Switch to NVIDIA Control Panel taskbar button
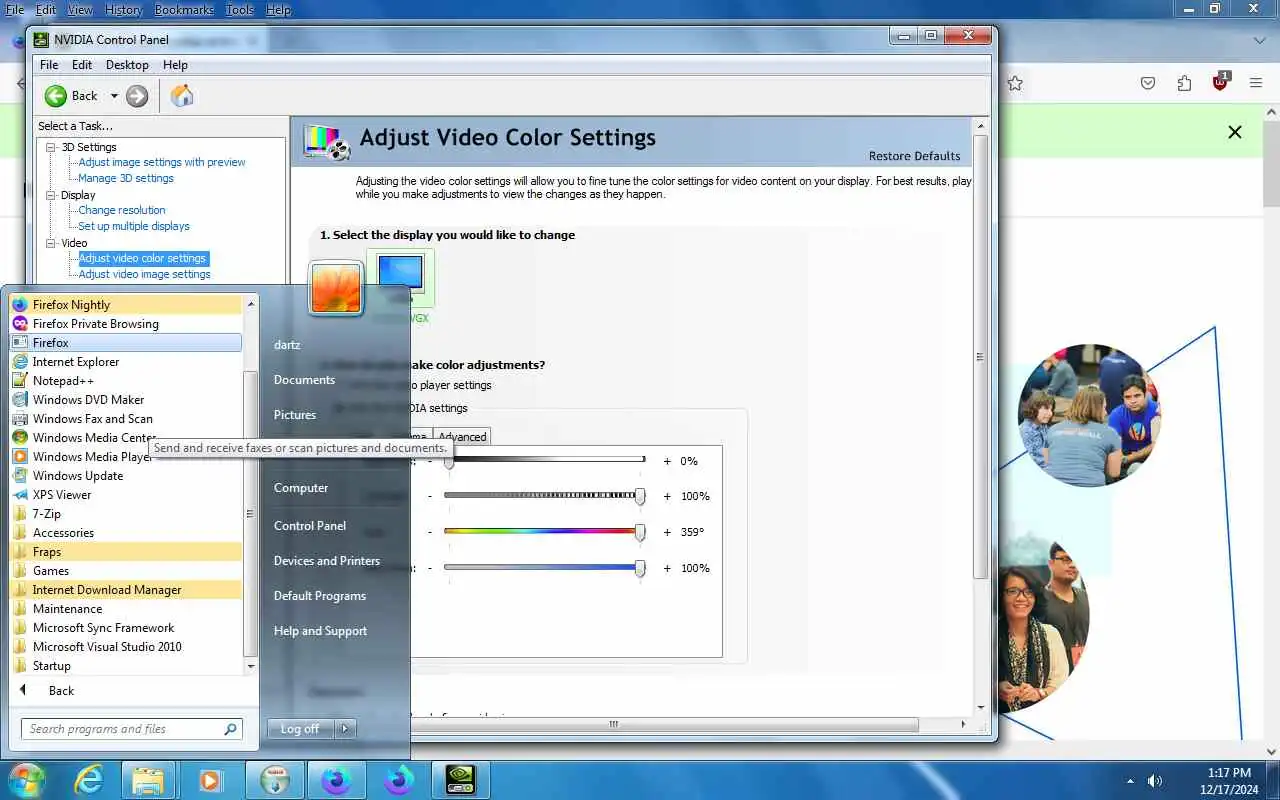 [461, 780]
